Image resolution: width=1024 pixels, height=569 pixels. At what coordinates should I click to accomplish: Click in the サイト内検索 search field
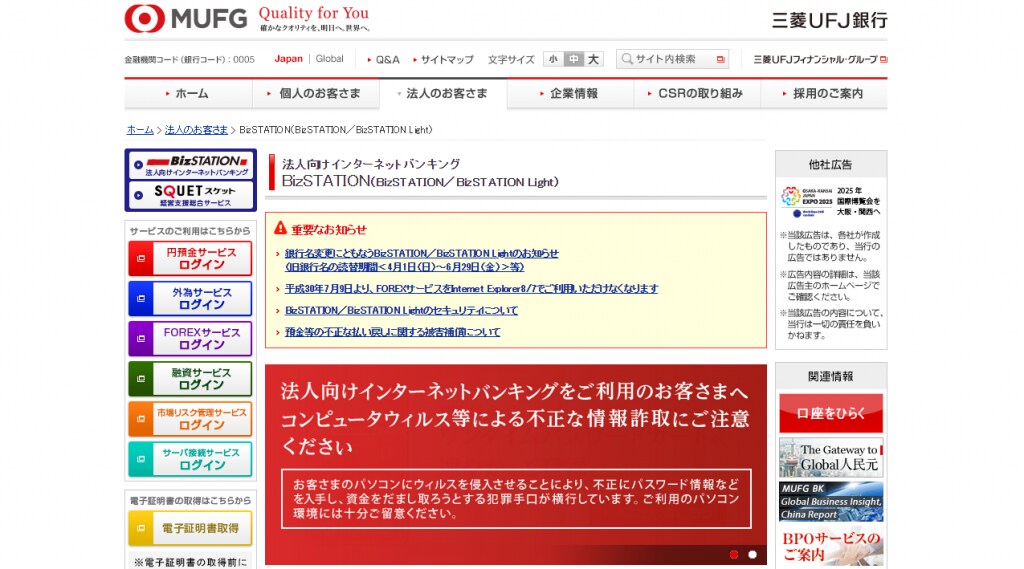click(x=673, y=59)
